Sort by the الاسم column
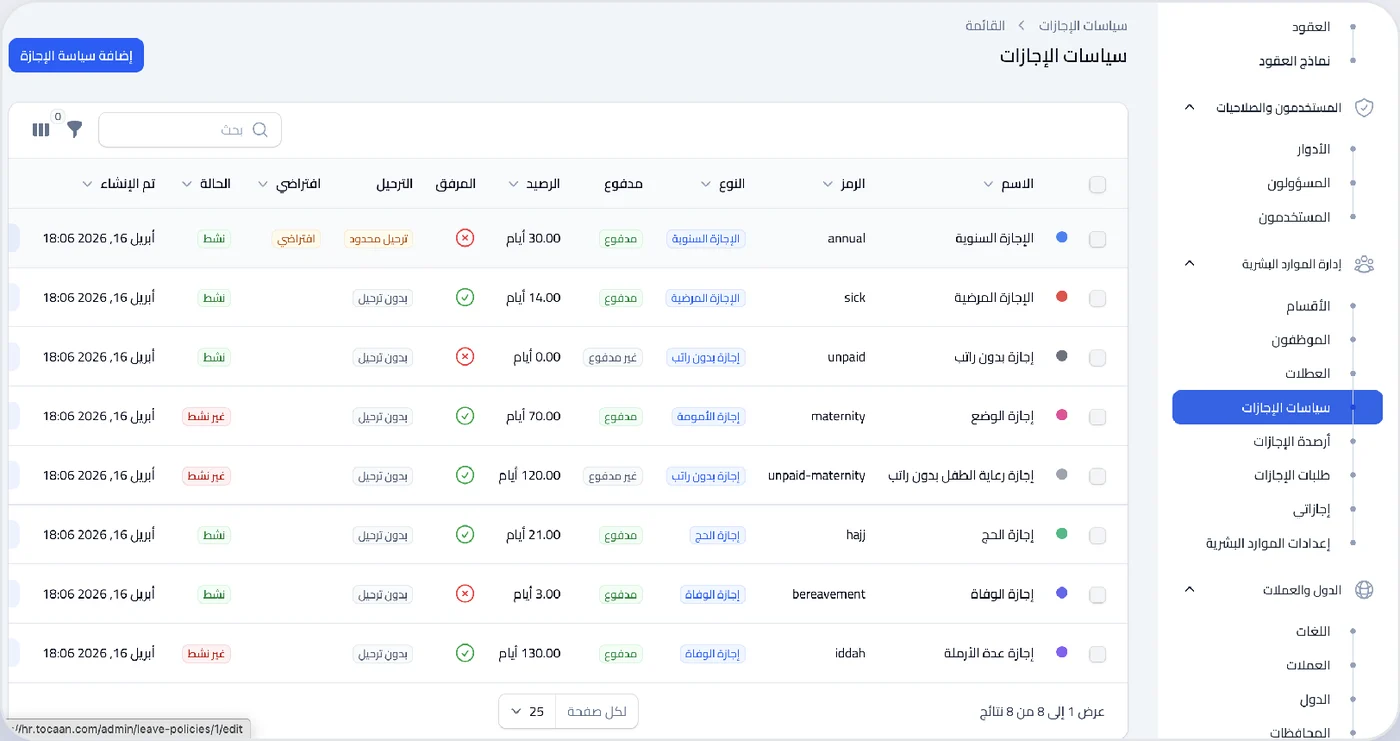Viewport: 1400px width, 741px height. pos(1008,184)
